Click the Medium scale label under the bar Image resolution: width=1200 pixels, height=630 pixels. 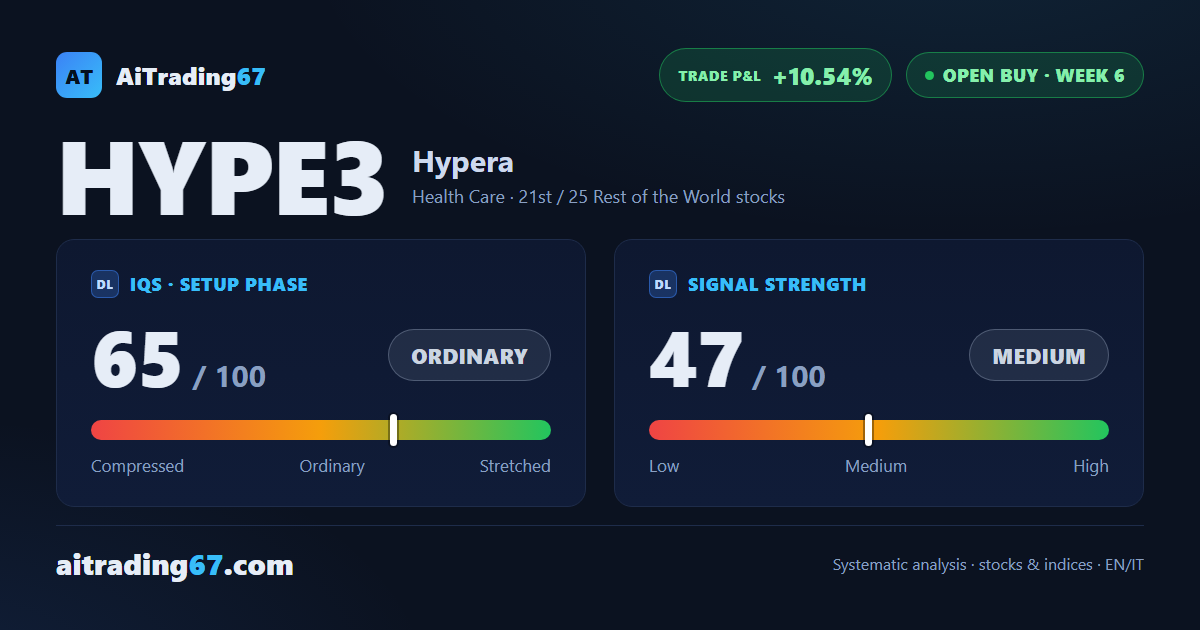pyautogui.click(x=876, y=466)
